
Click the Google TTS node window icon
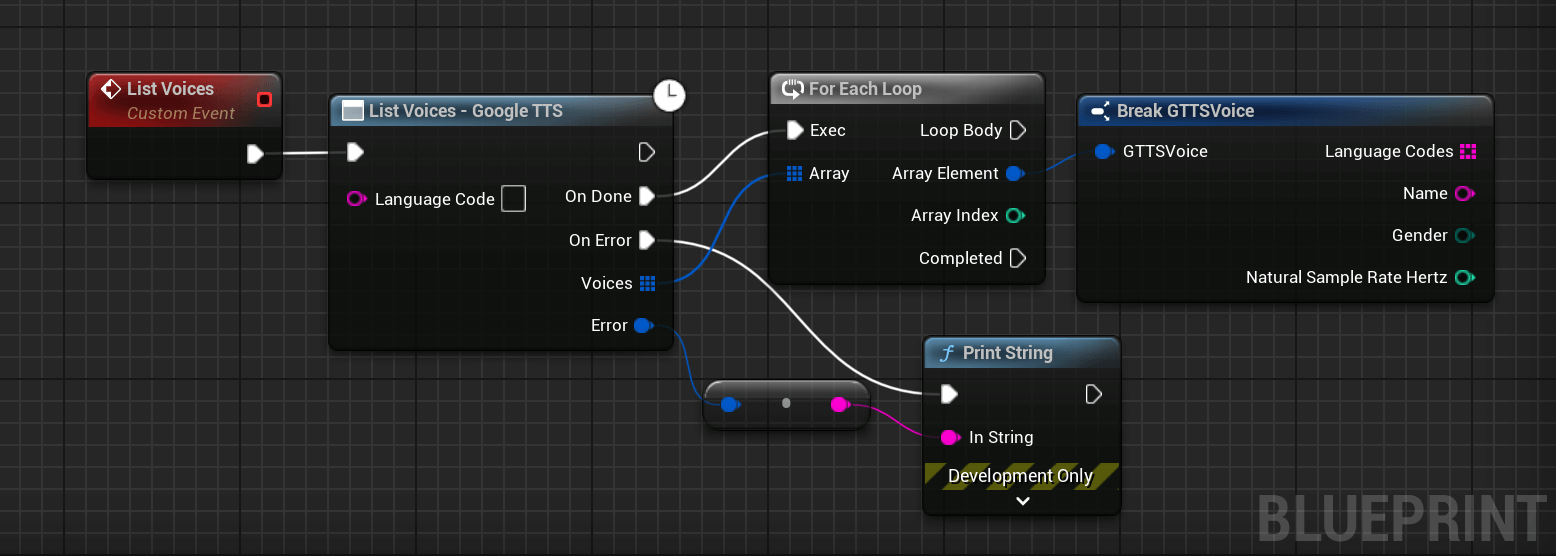[352, 111]
